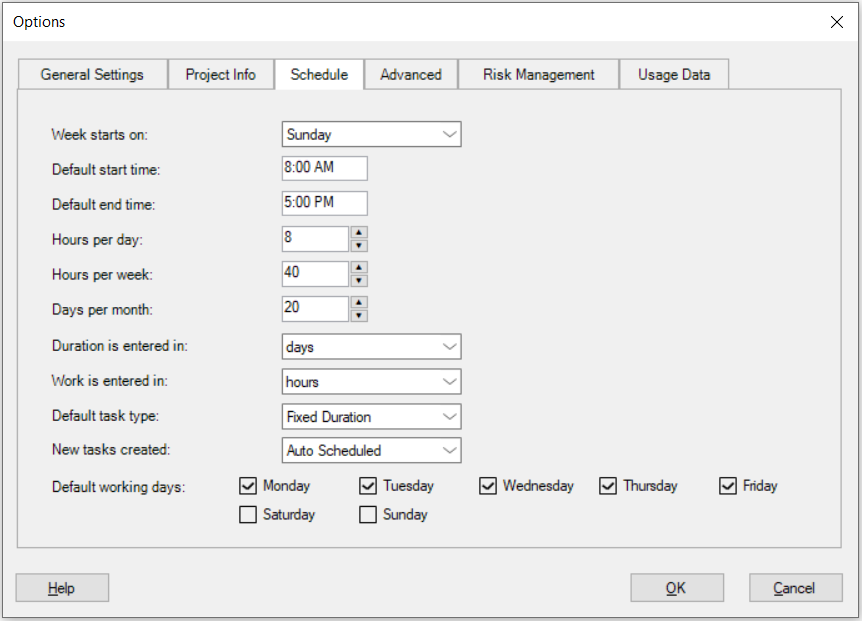Uncheck the Friday working day checkbox
Image resolution: width=862 pixels, height=621 pixels.
point(728,486)
